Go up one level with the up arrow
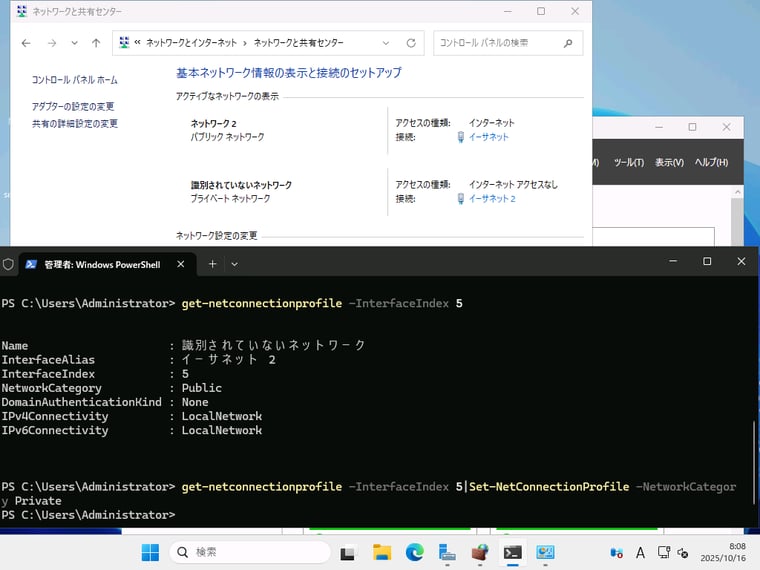Viewport: 760px width, 570px height. 96,43
